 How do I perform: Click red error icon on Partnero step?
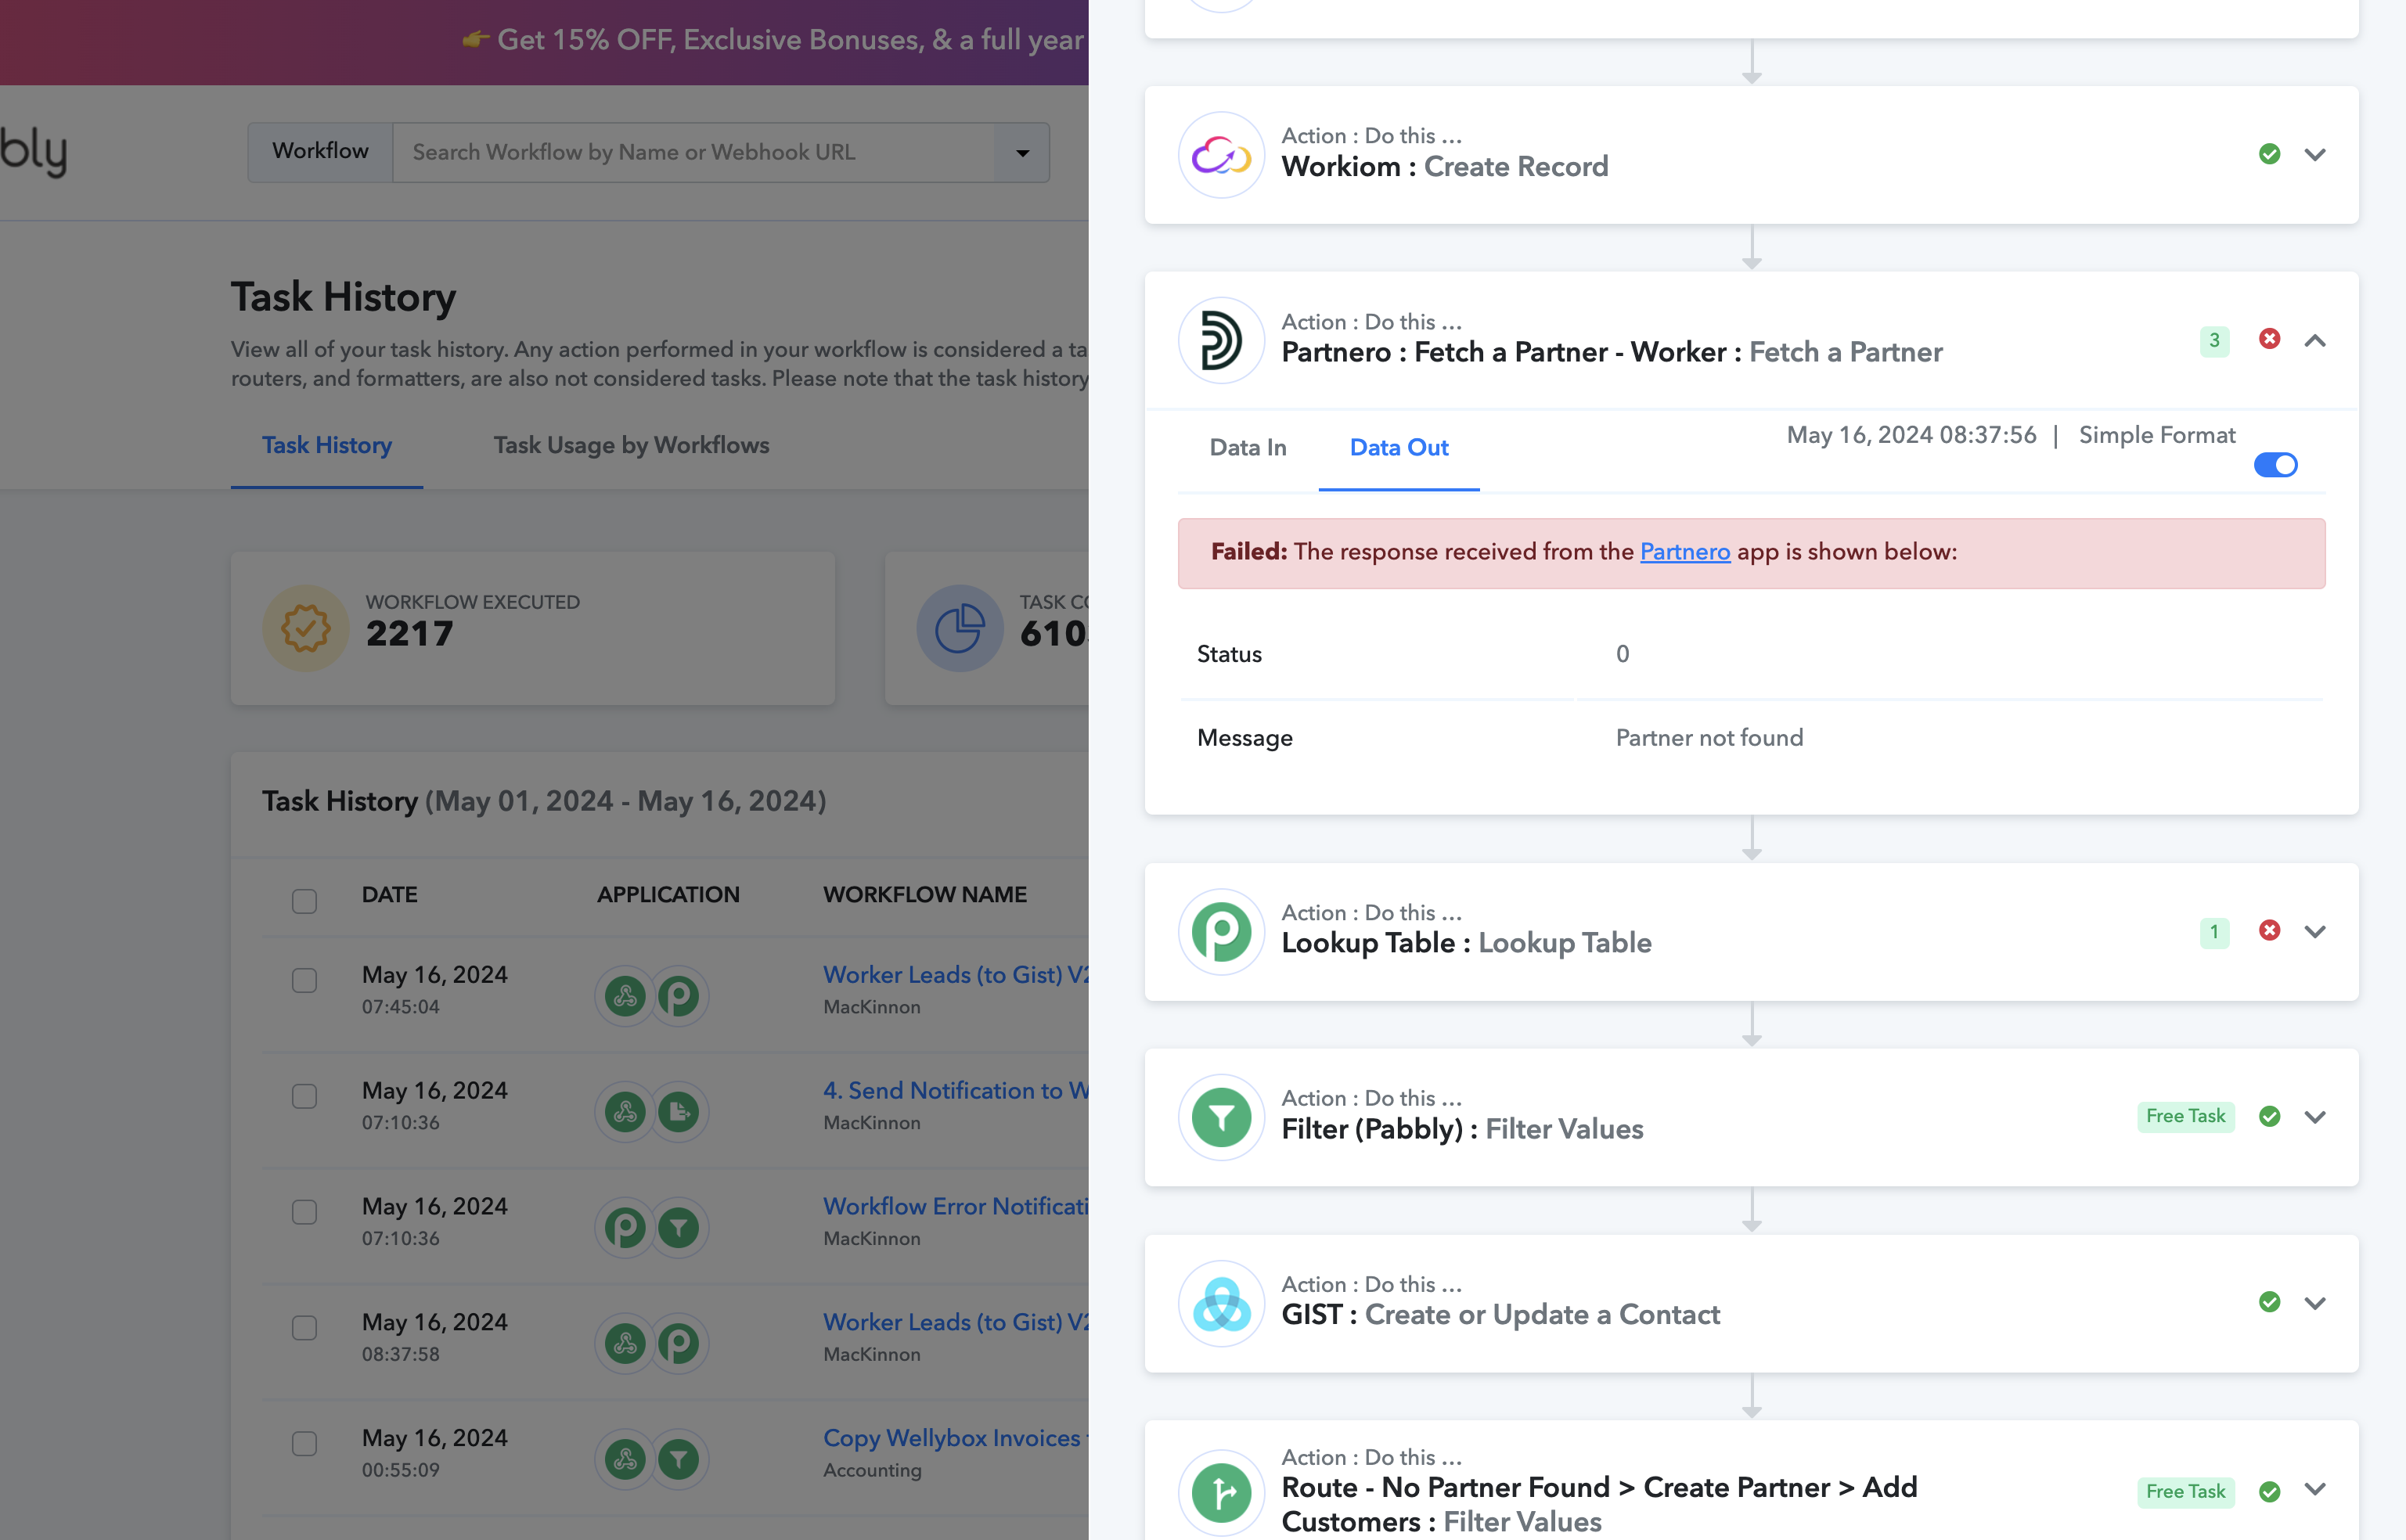2269,339
